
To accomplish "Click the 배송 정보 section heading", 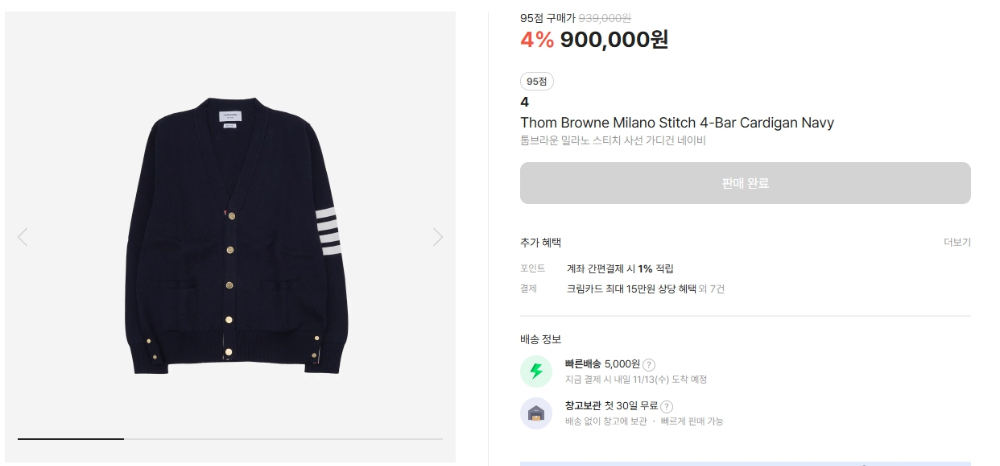I will coord(540,339).
